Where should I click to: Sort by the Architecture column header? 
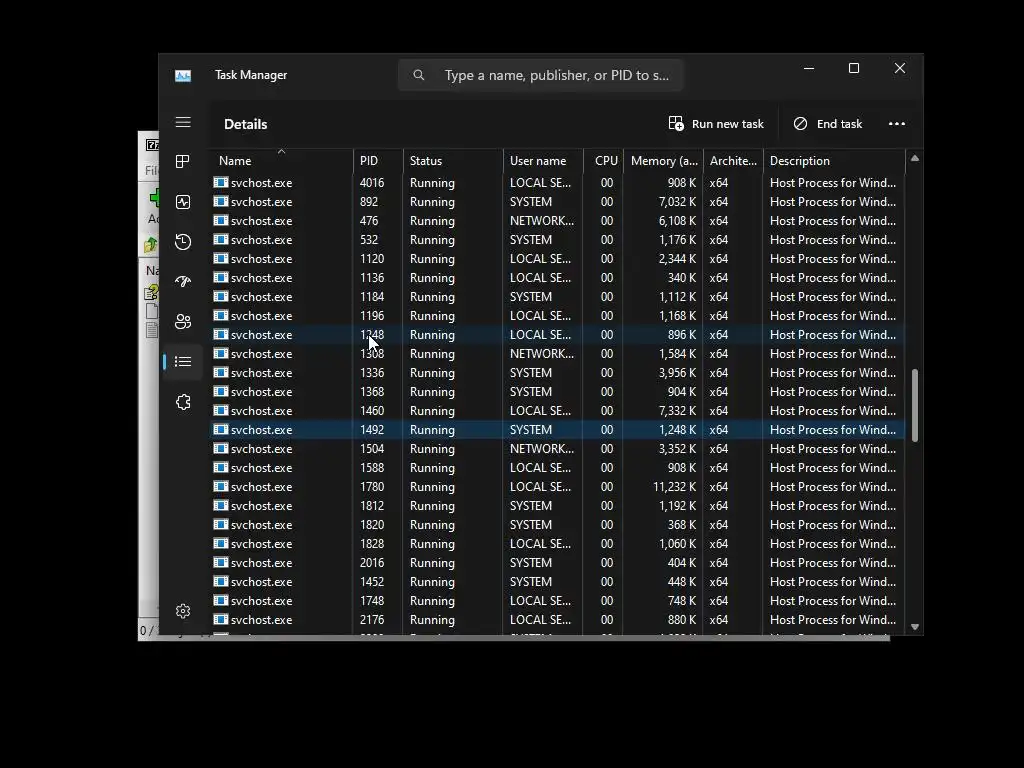(x=733, y=161)
